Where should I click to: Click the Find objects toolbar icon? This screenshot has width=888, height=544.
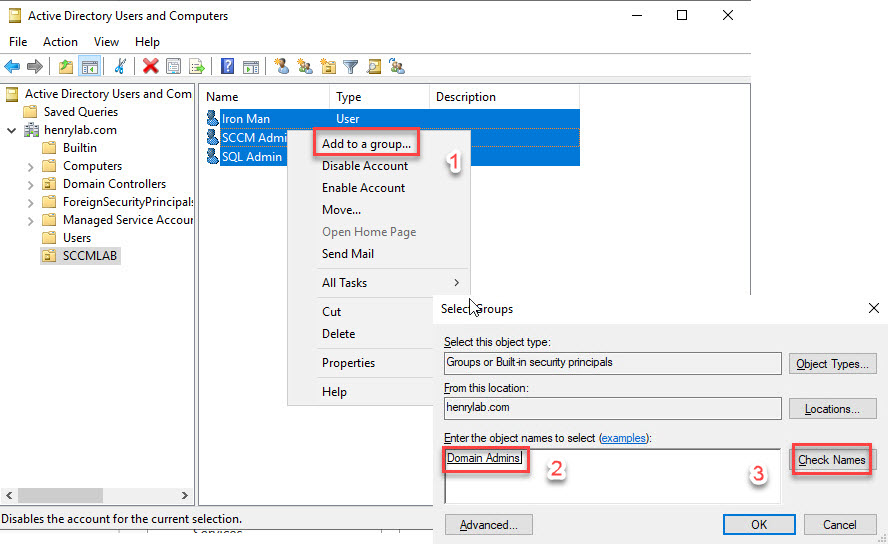click(374, 67)
